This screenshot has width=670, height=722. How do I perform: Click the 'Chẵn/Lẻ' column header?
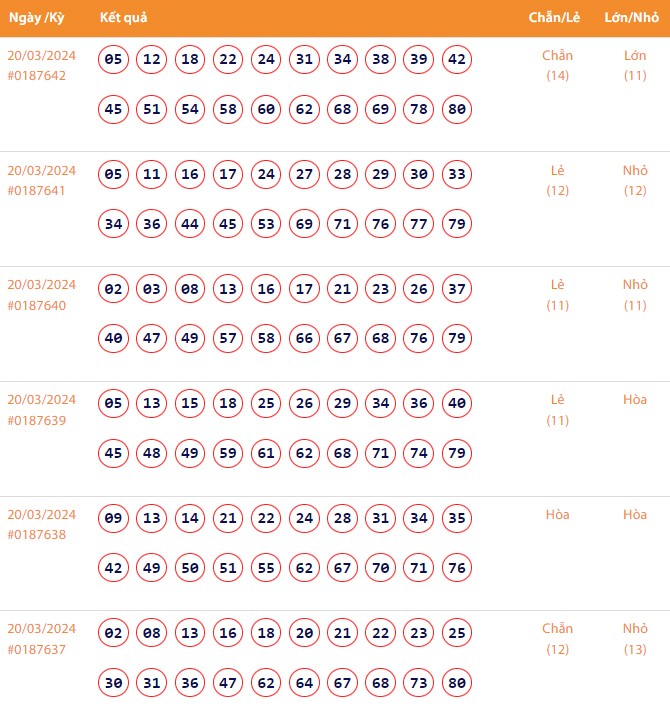[x=557, y=18]
